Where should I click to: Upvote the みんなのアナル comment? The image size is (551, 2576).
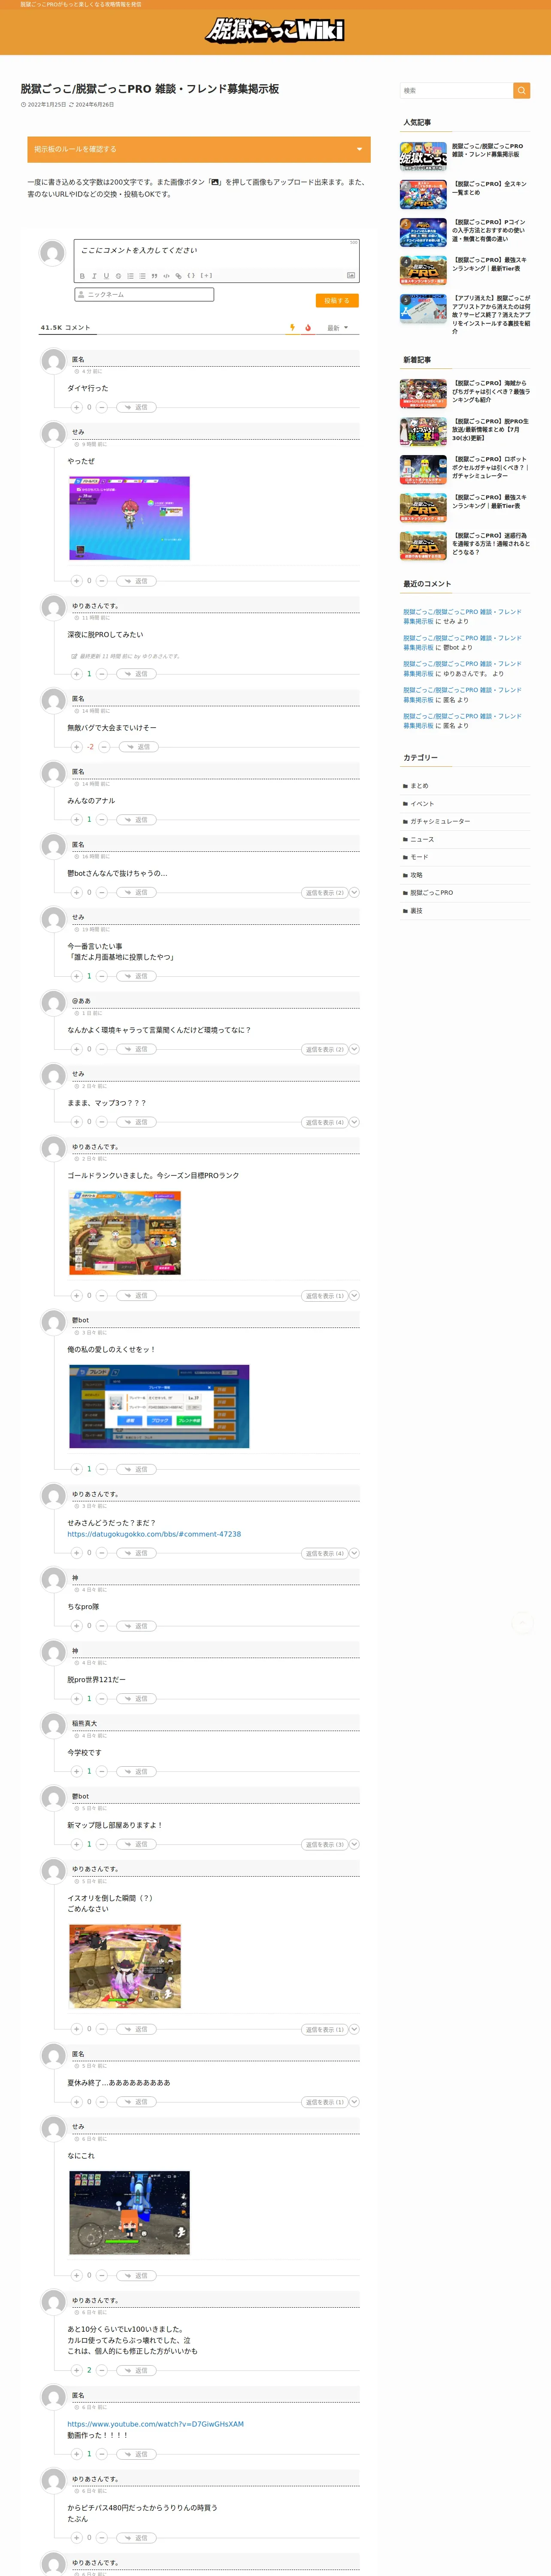76,820
